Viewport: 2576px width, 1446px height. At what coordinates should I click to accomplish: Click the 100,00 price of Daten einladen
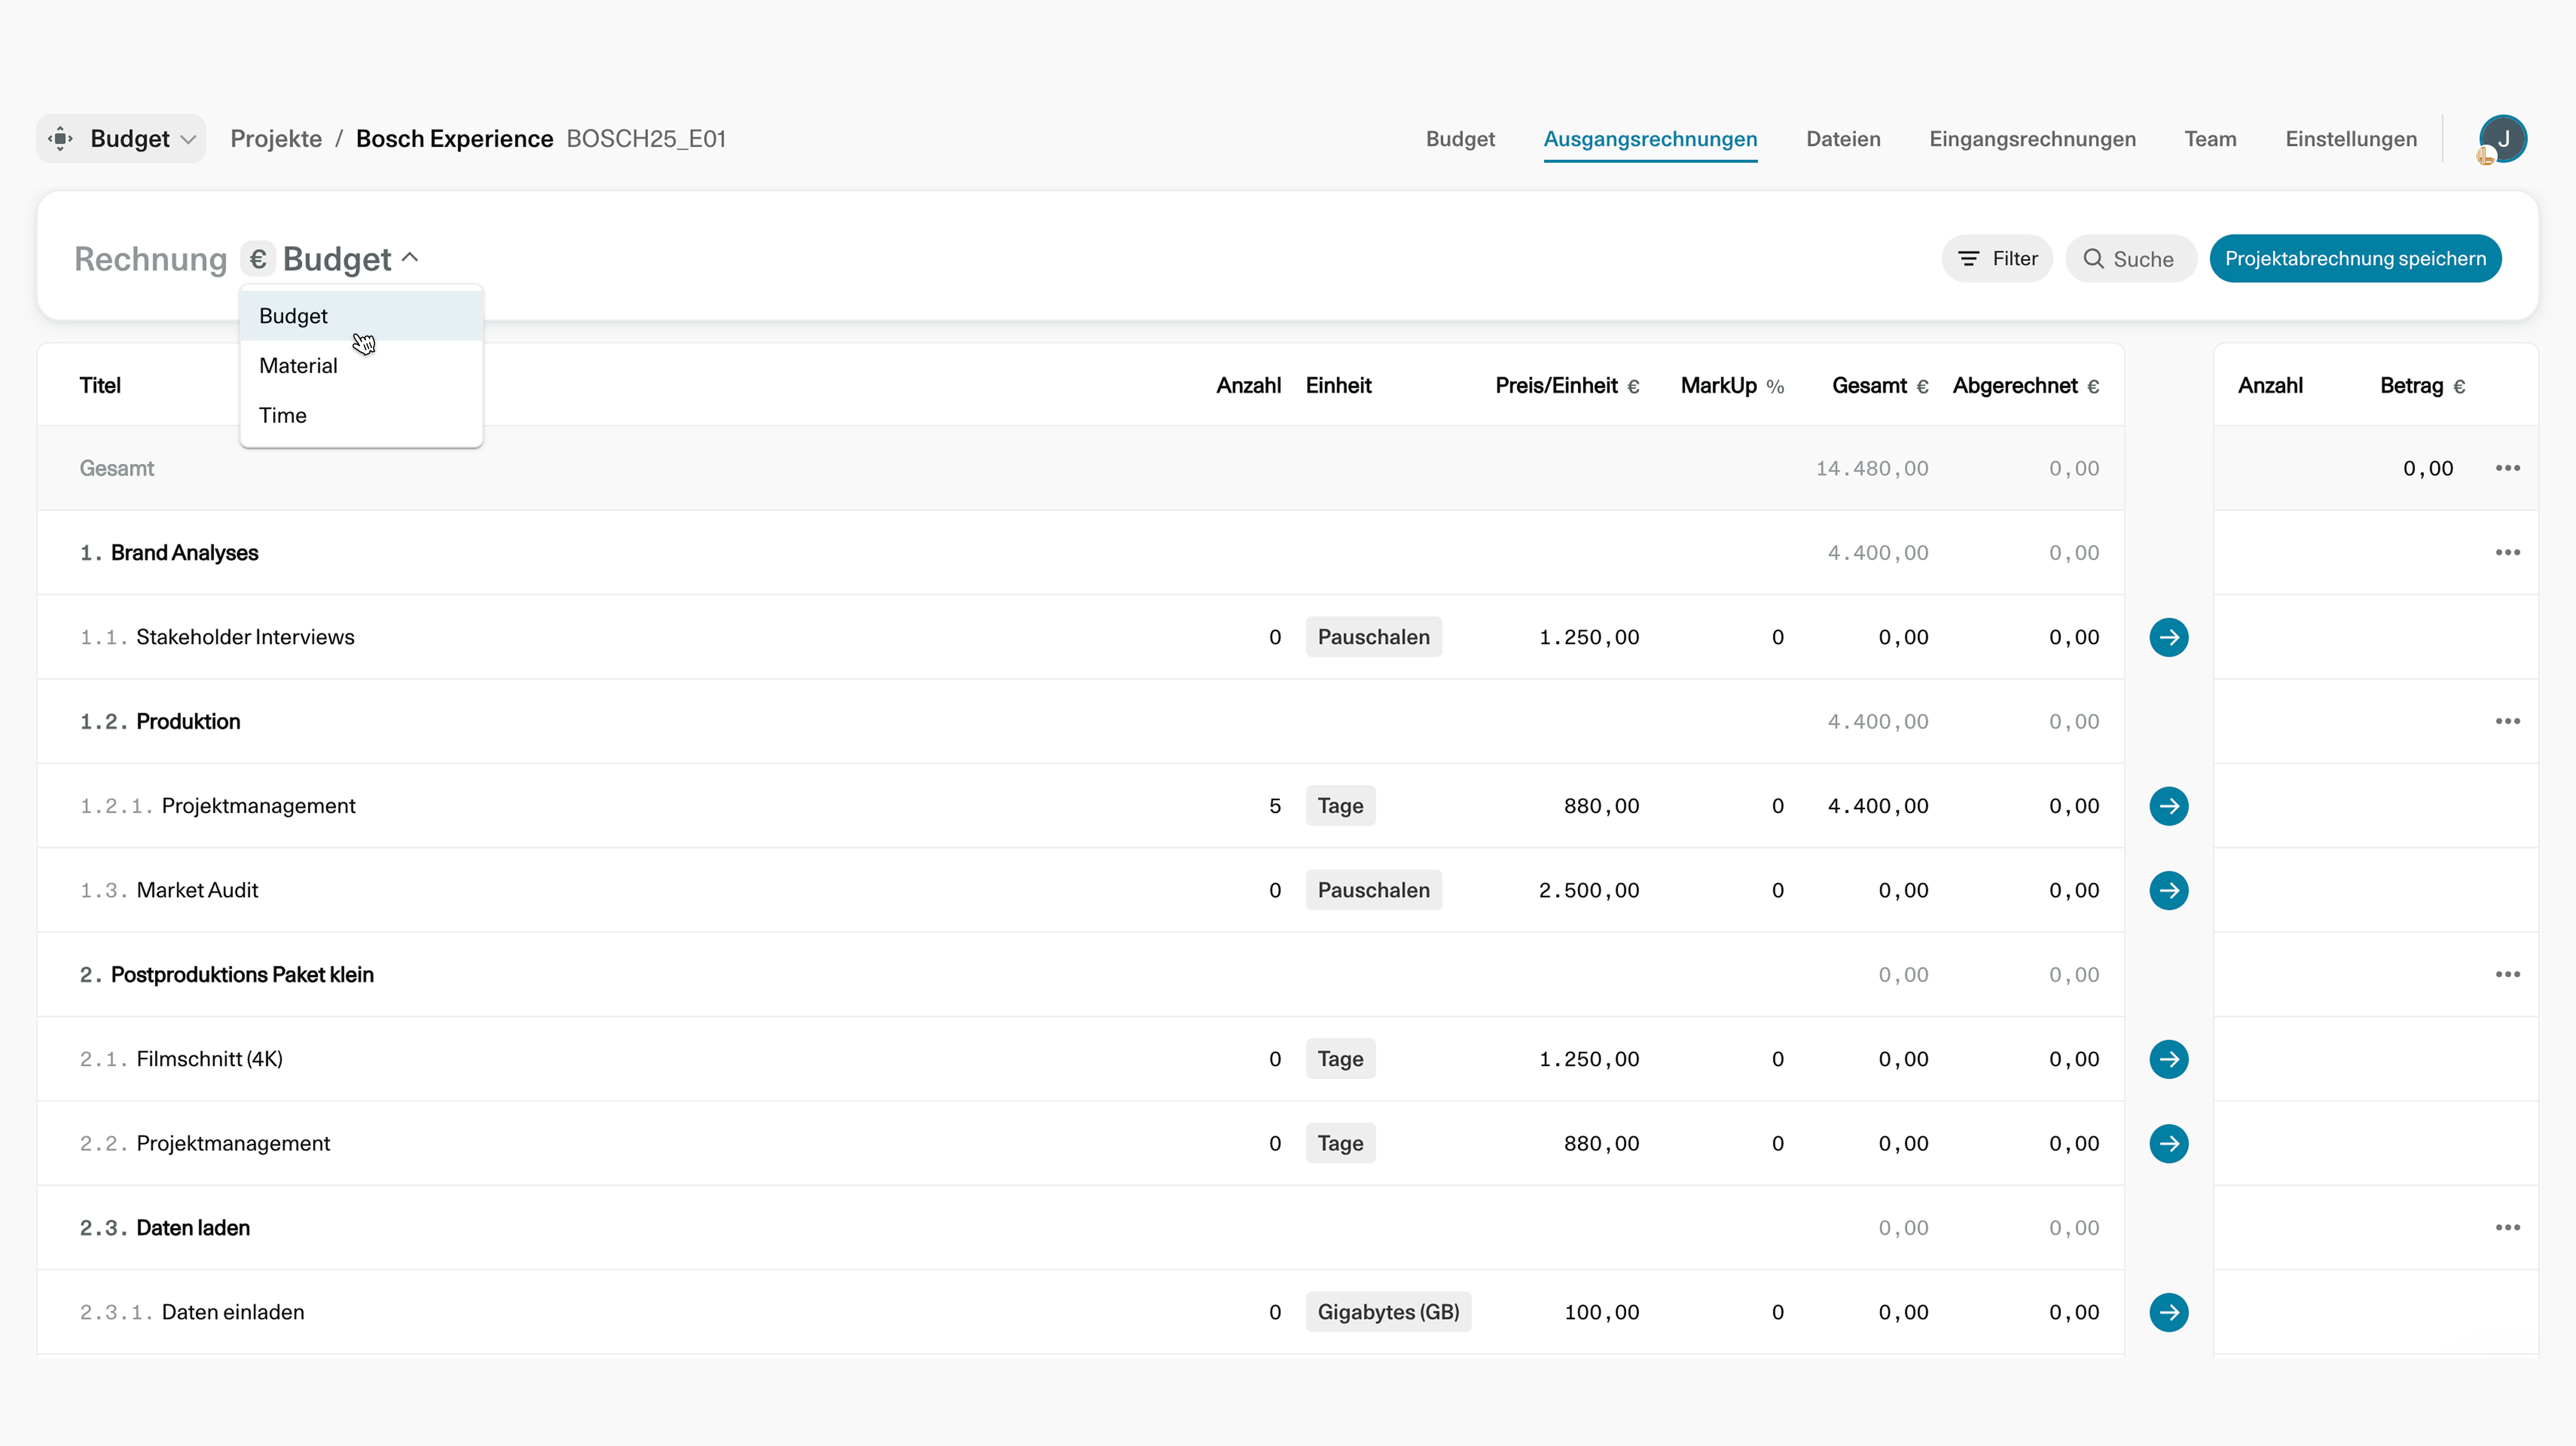(1601, 1312)
